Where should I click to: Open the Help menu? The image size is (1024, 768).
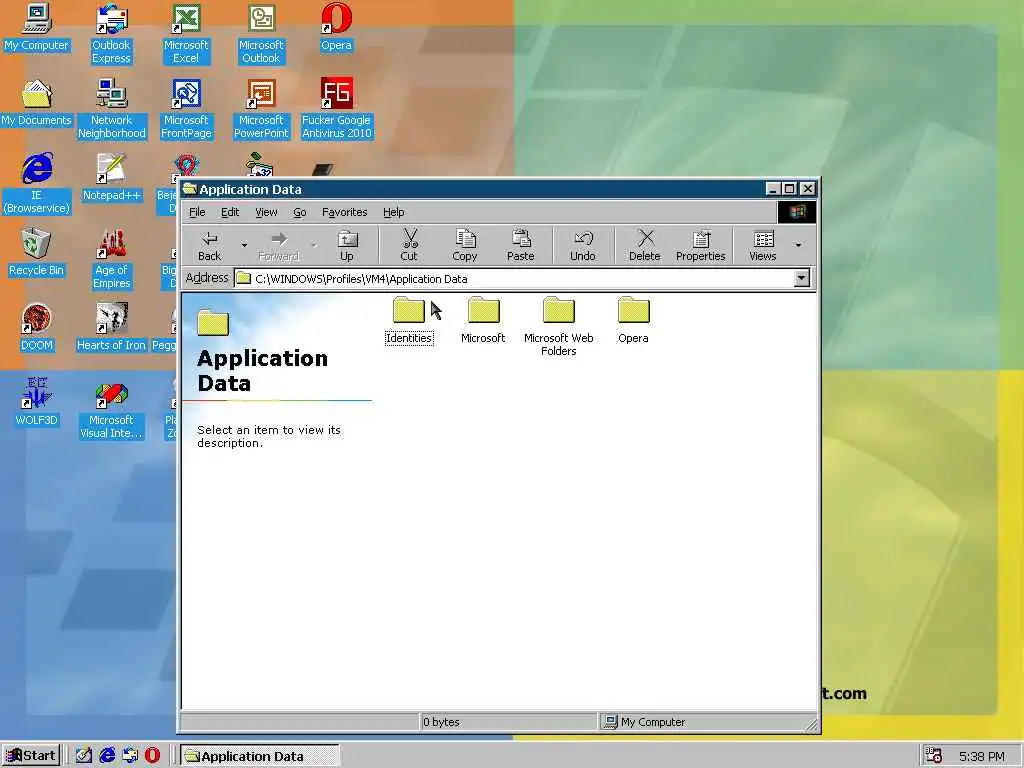[x=394, y=212]
